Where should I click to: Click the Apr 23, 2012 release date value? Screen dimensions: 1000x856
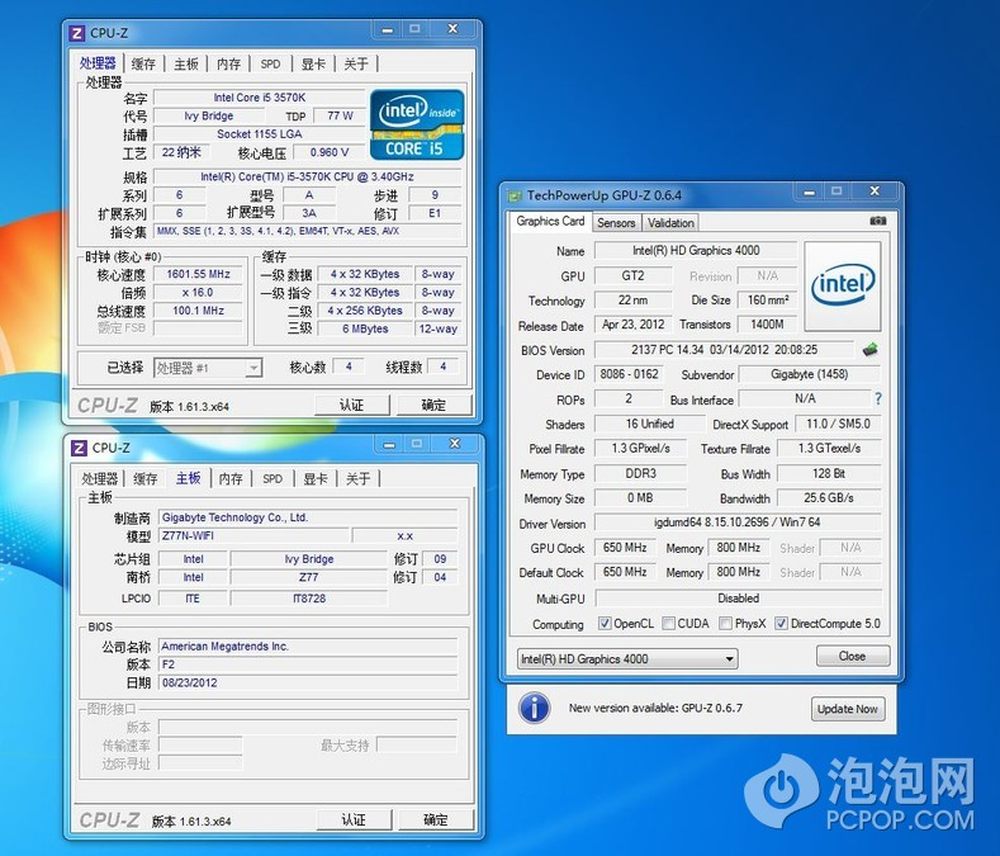pos(633,324)
